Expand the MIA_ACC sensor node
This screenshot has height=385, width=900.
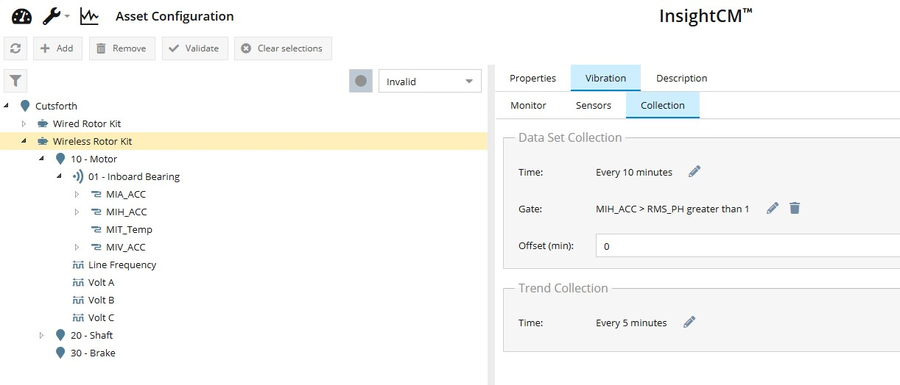pos(77,195)
